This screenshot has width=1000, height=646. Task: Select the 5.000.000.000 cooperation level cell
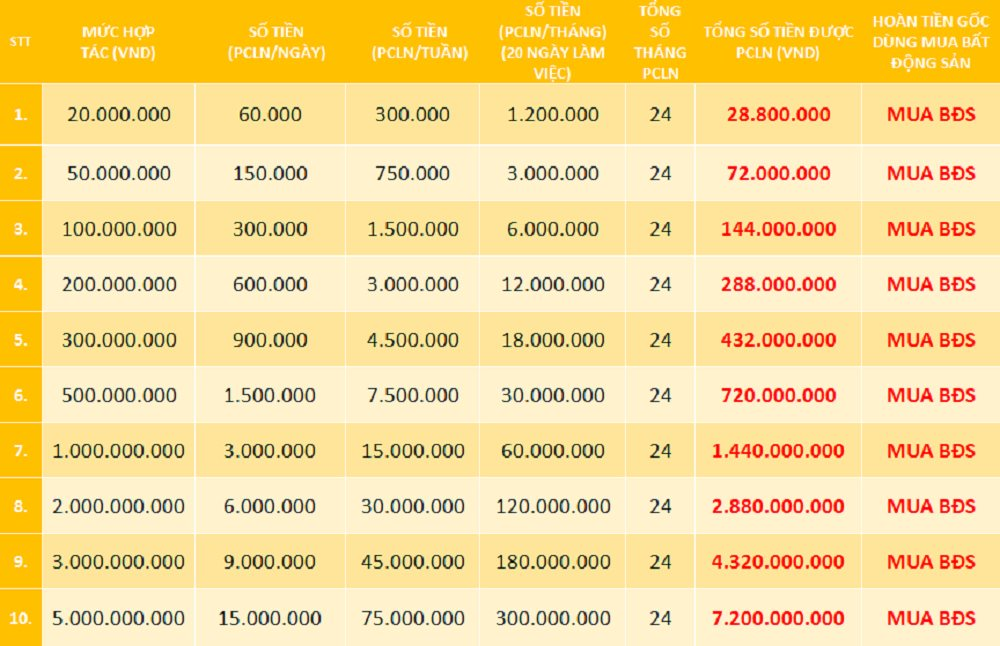click(x=118, y=618)
